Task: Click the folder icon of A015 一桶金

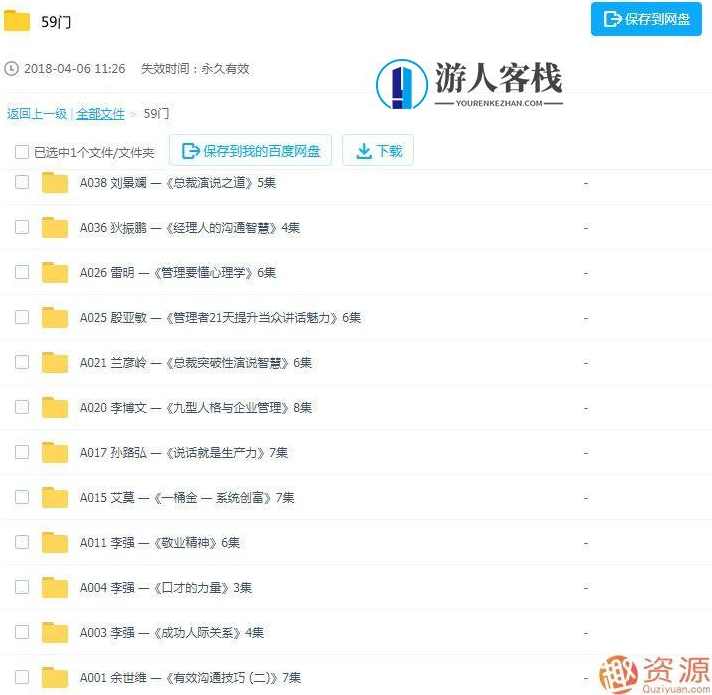Action: click(x=55, y=498)
